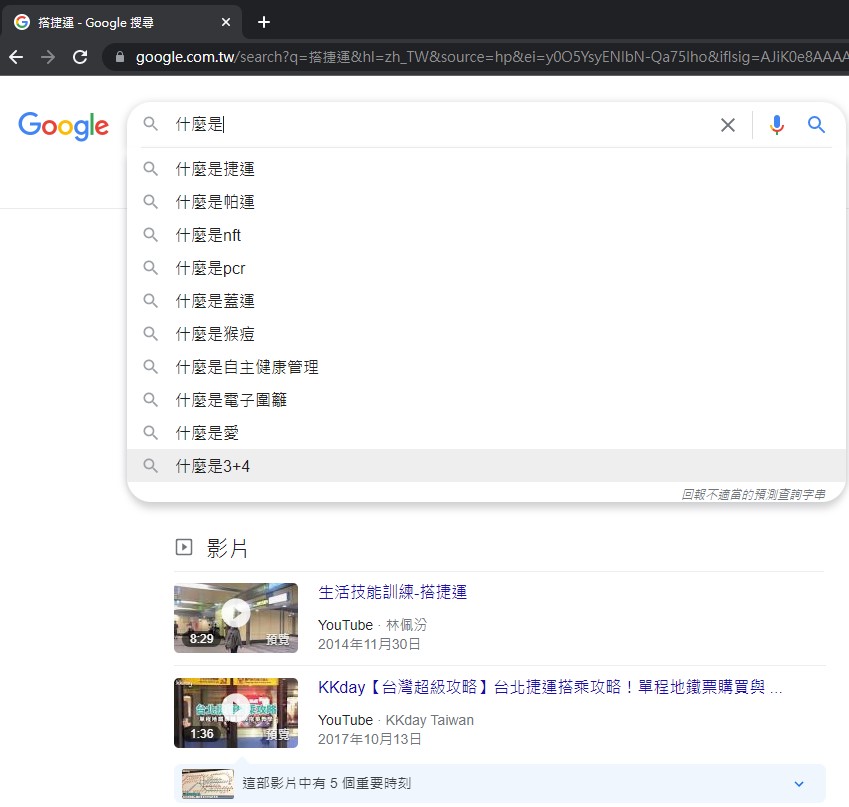The image size is (849, 807).
Task: Open the KKday 台北捷運搭乘攻略 video link
Action: [548, 686]
